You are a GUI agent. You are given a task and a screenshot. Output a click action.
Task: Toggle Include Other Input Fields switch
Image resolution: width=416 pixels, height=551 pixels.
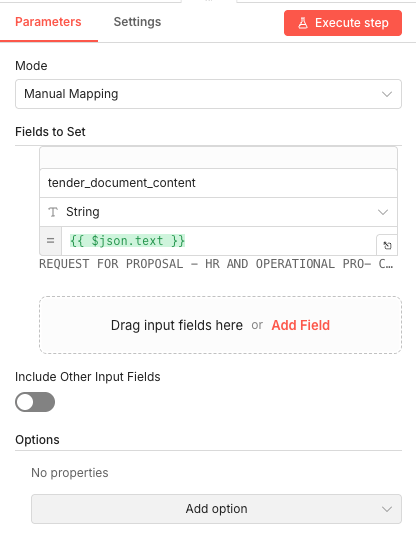point(35,402)
